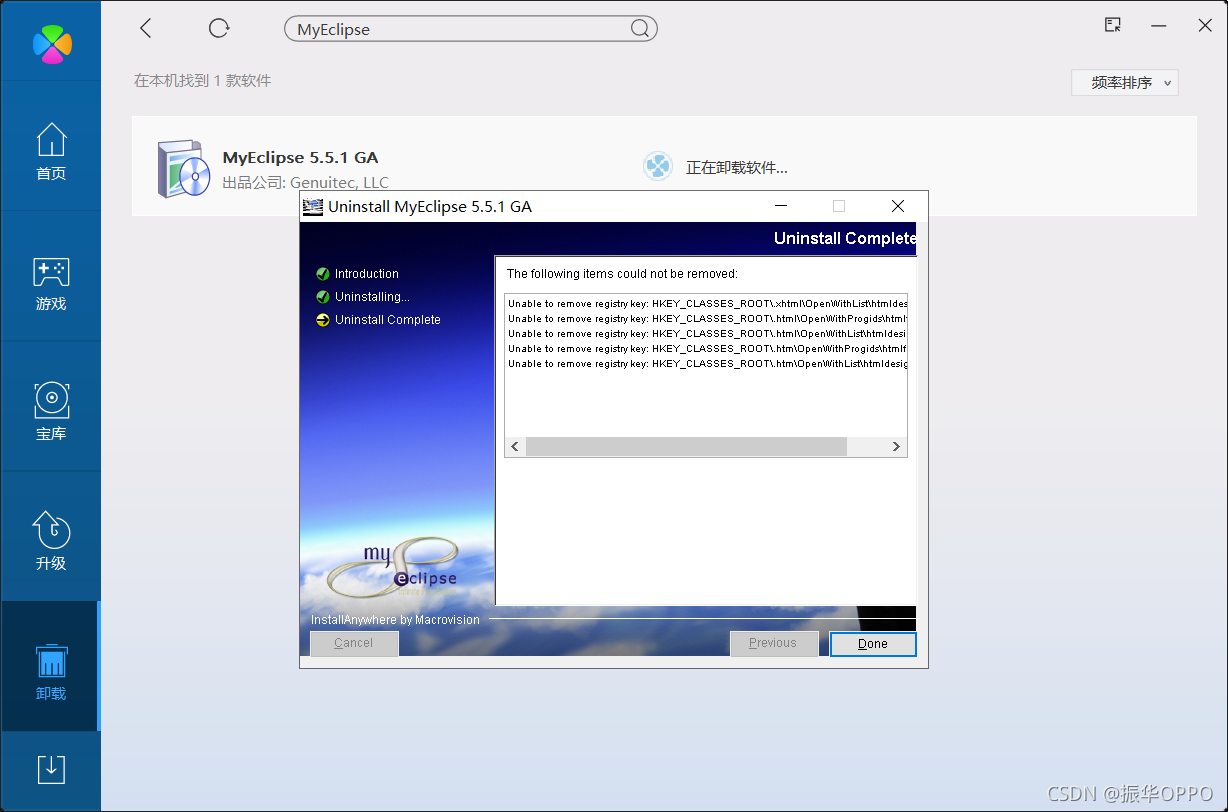Click the MyEclipse logo in uninstaller panel

coord(395,567)
